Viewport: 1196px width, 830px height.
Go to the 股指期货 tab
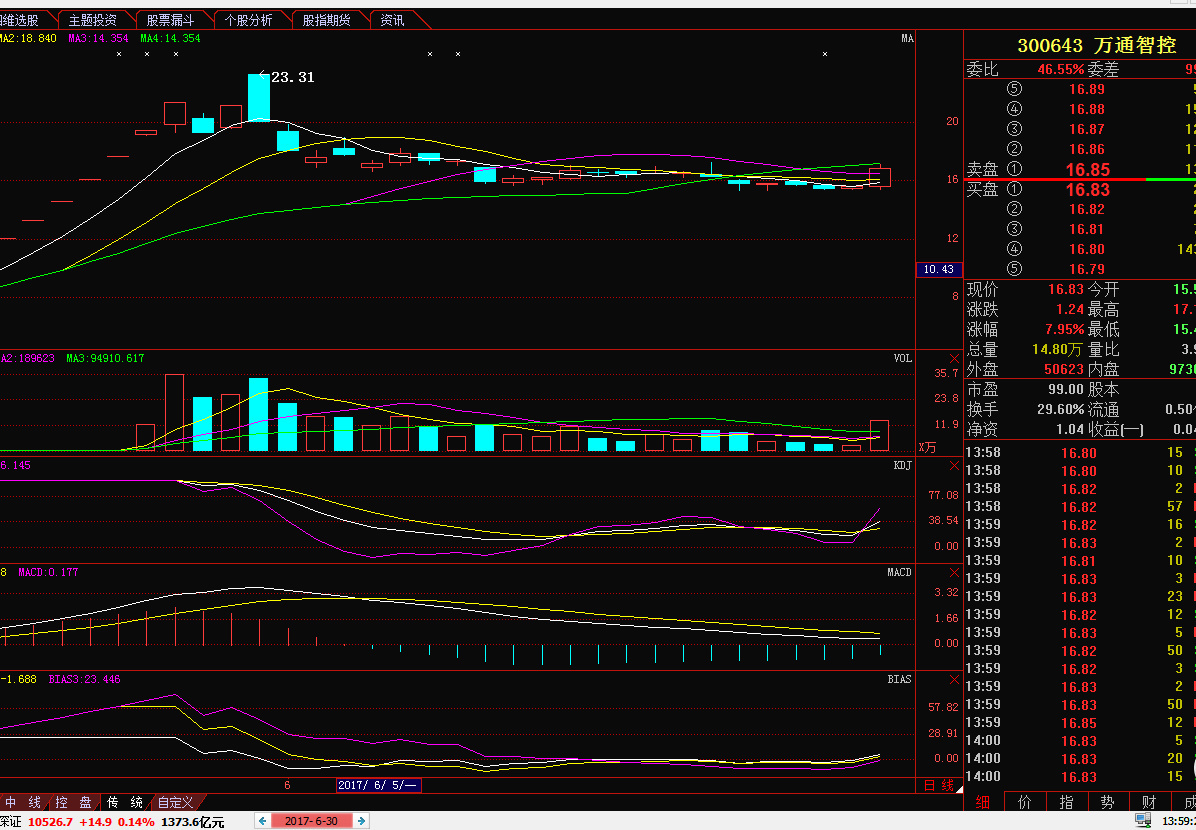pos(326,20)
